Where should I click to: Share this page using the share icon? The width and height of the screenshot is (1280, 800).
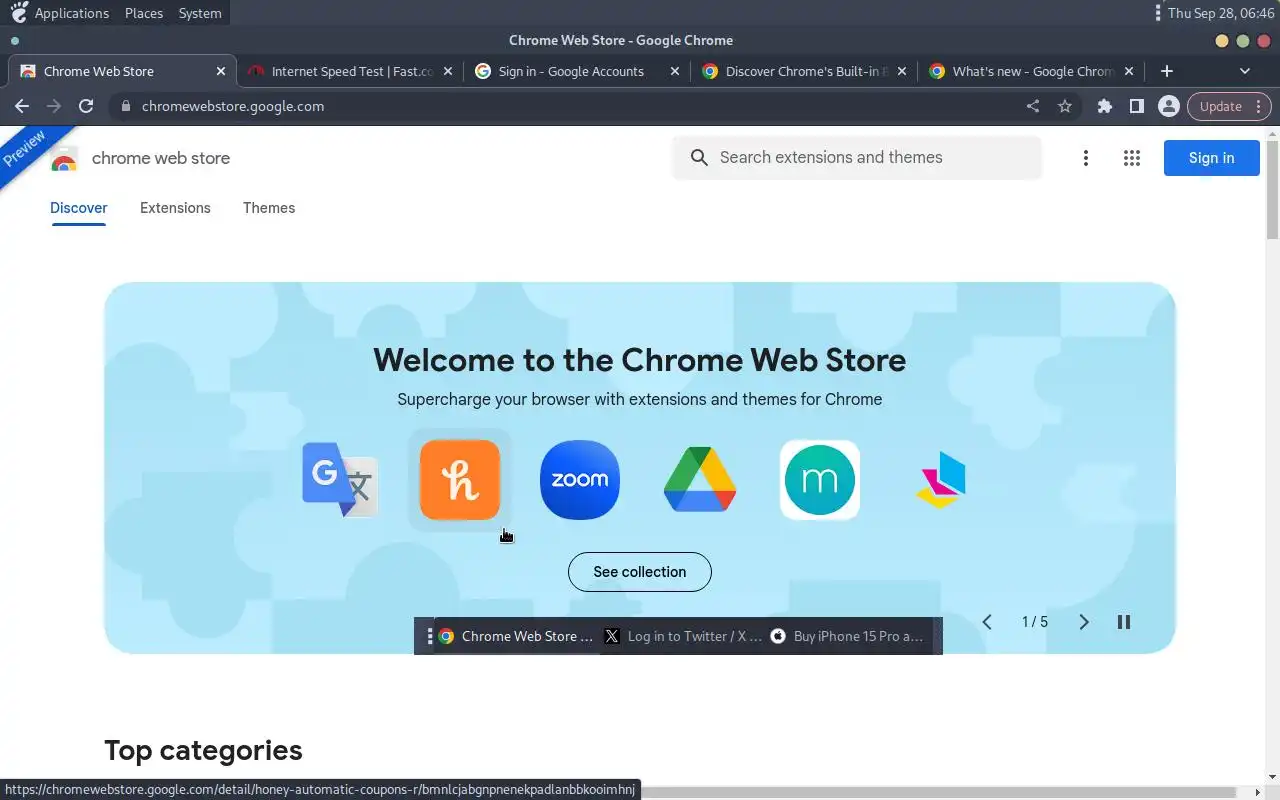[x=1033, y=106]
